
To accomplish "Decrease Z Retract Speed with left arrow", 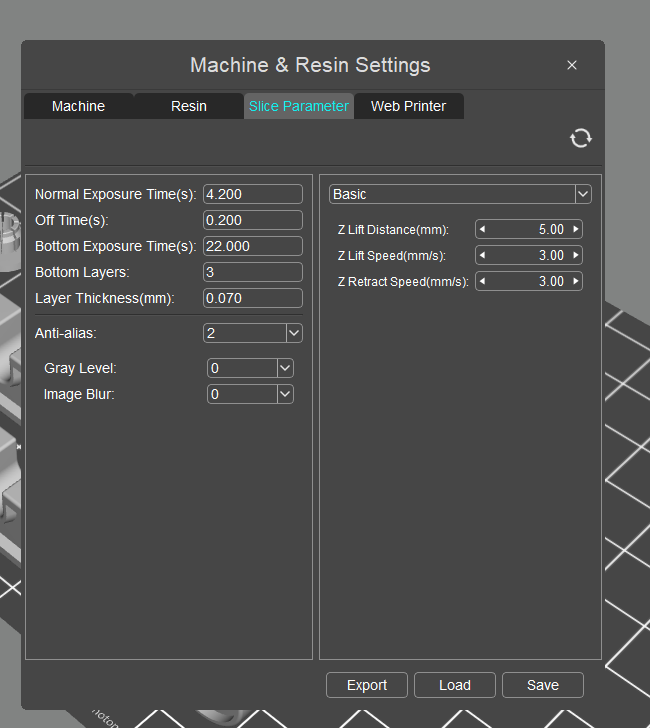I will [x=482, y=281].
